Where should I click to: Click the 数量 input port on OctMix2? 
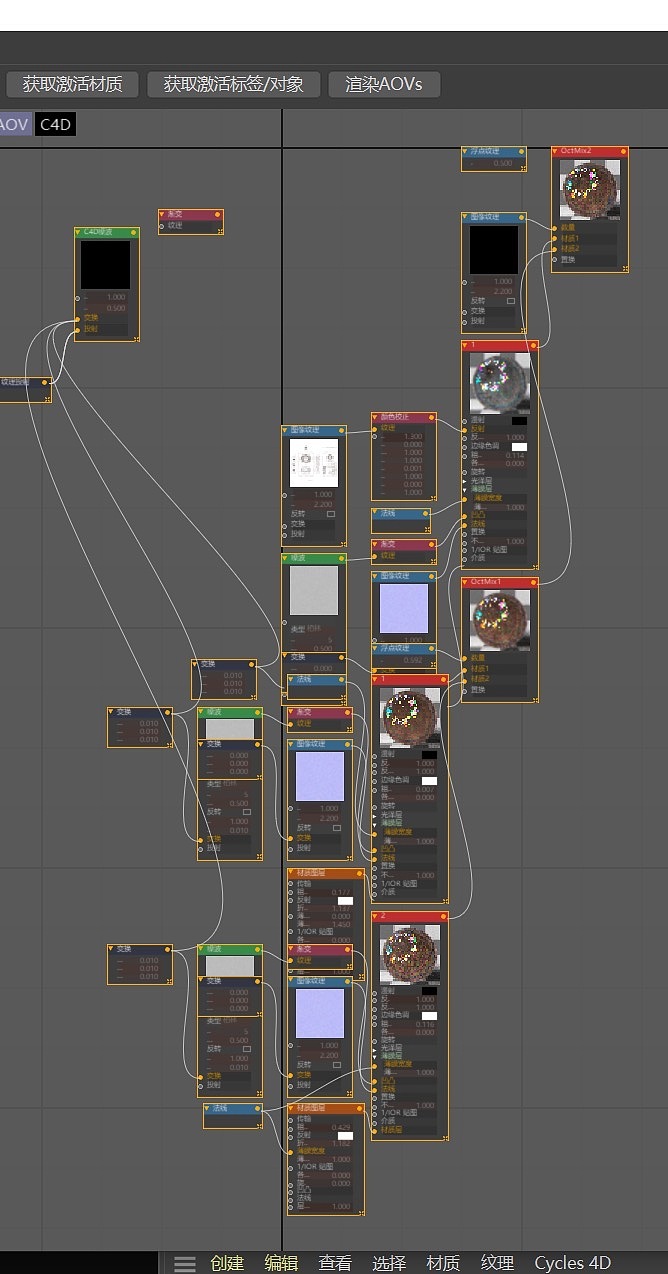555,228
